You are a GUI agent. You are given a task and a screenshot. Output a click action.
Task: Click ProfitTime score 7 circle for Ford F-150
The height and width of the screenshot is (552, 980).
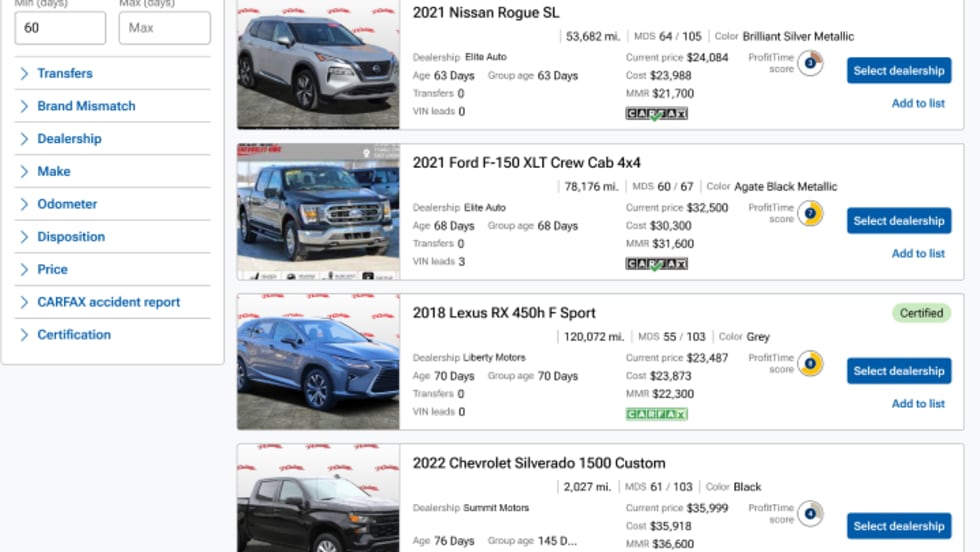click(x=810, y=213)
